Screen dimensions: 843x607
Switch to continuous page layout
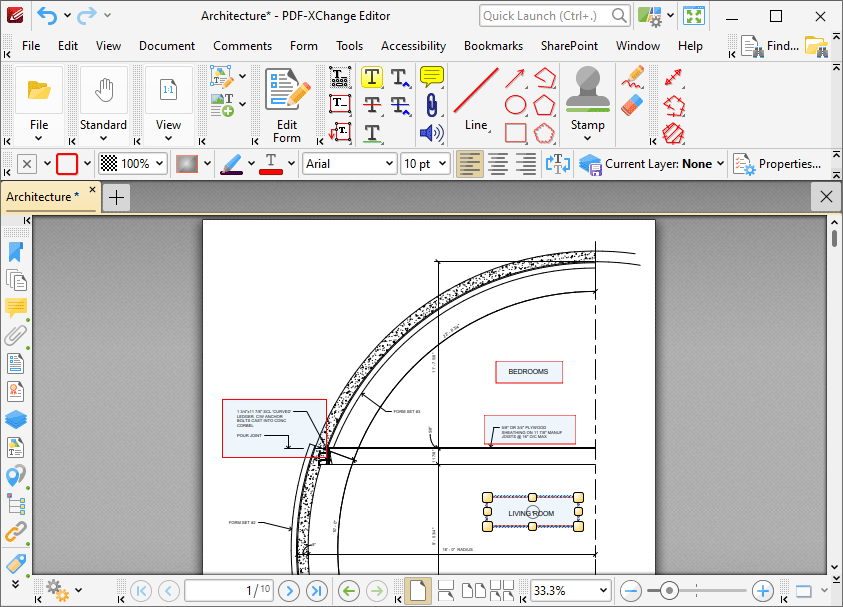tap(446, 591)
